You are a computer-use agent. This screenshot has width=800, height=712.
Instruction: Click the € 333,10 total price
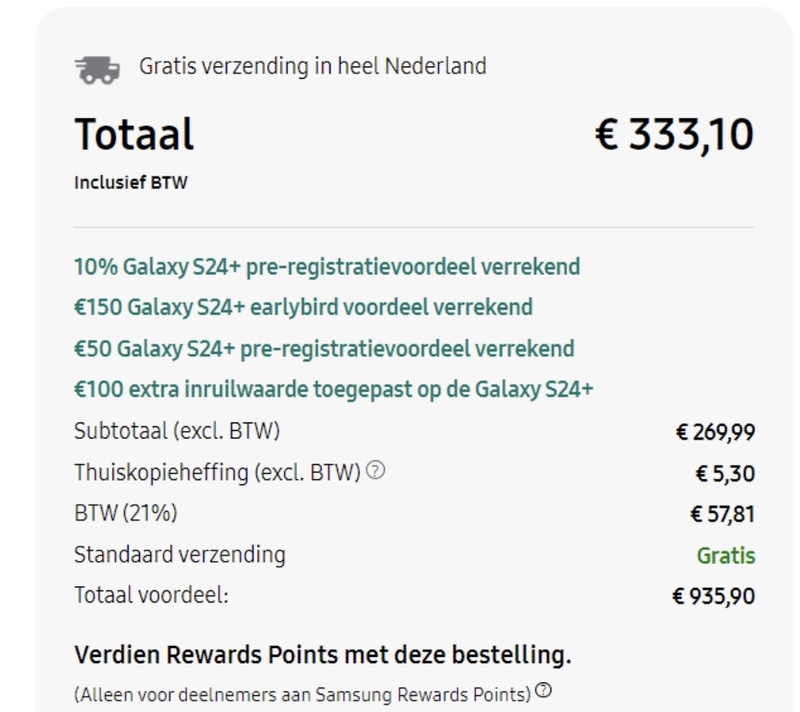click(x=674, y=135)
